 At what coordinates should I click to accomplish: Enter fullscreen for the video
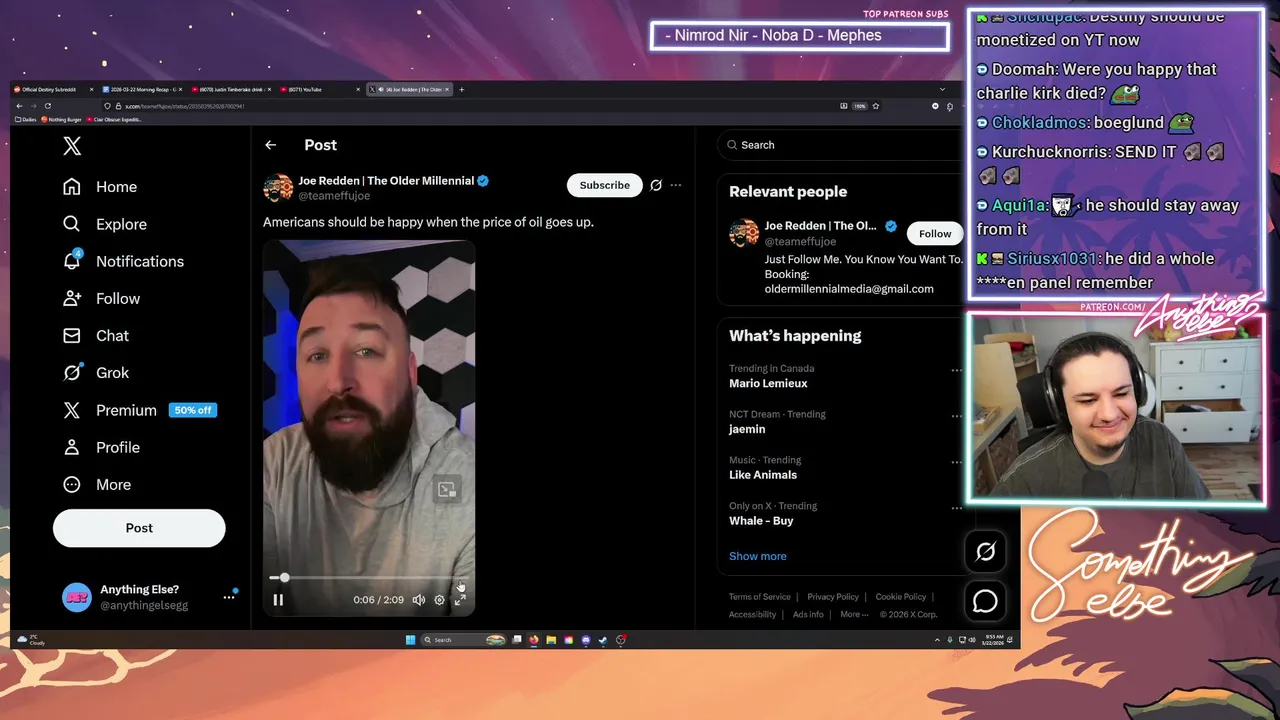[x=460, y=600]
